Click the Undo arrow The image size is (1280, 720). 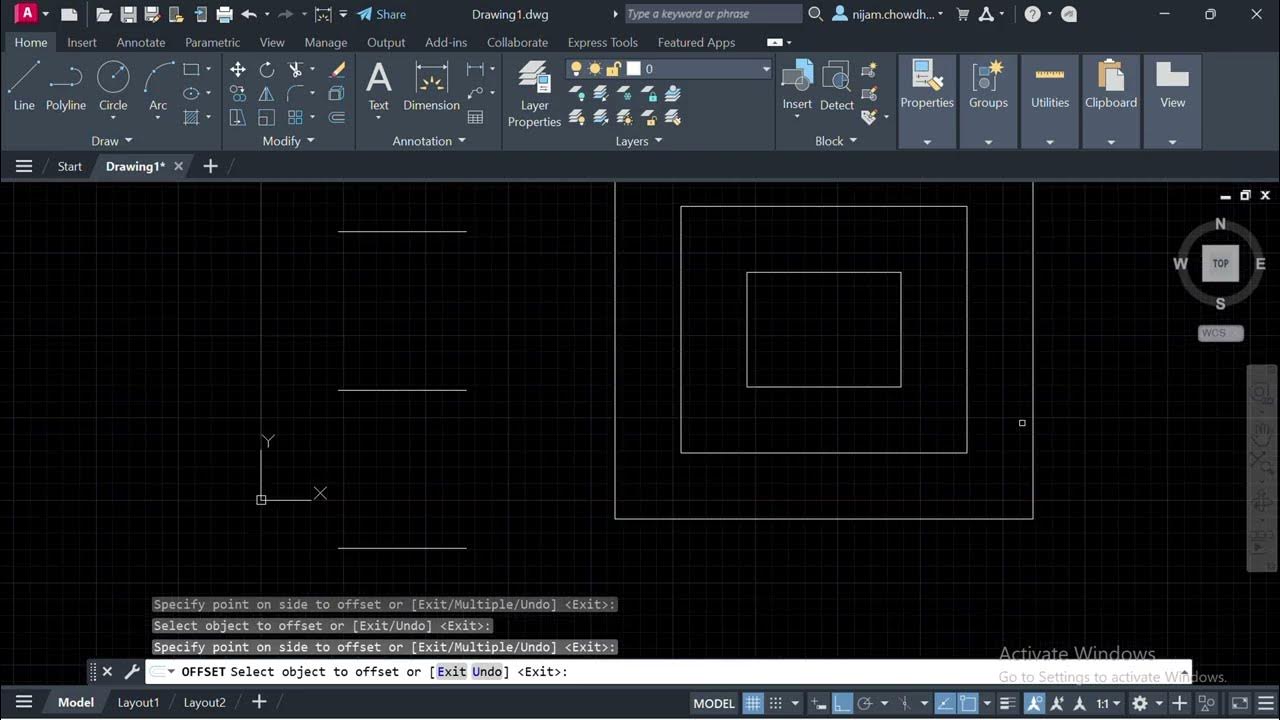[249, 14]
